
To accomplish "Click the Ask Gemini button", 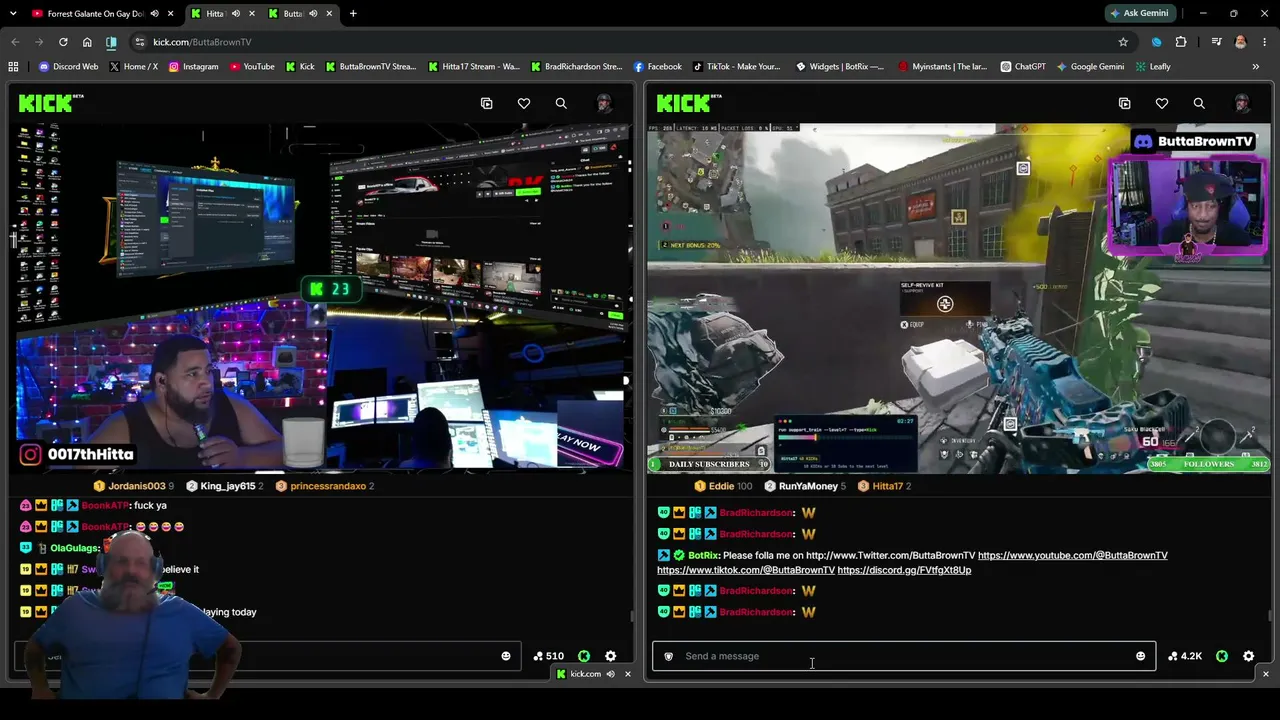I will [1139, 13].
